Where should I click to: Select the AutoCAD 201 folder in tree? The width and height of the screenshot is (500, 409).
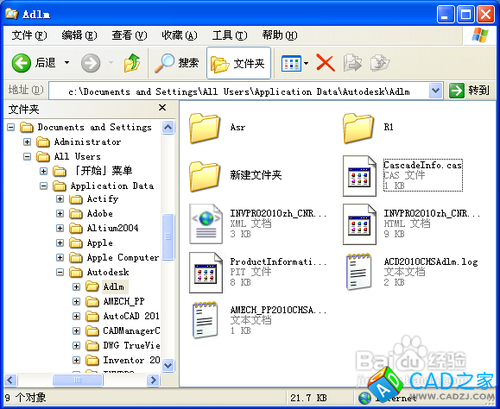click(122, 316)
